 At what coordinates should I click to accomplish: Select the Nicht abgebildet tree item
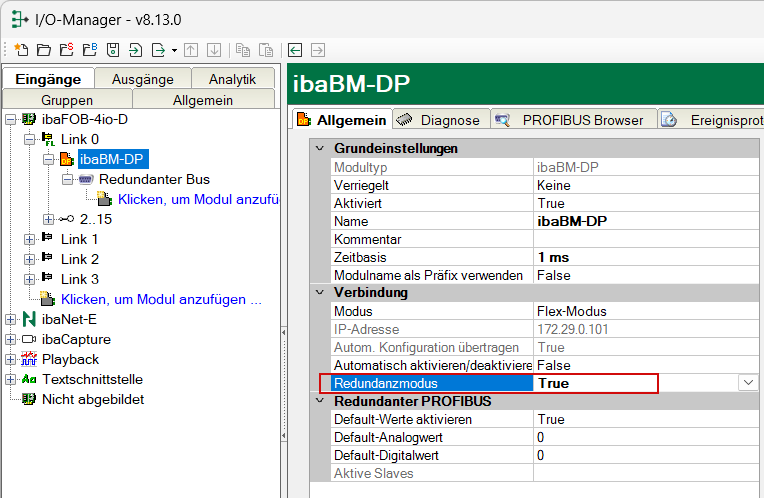(93, 399)
